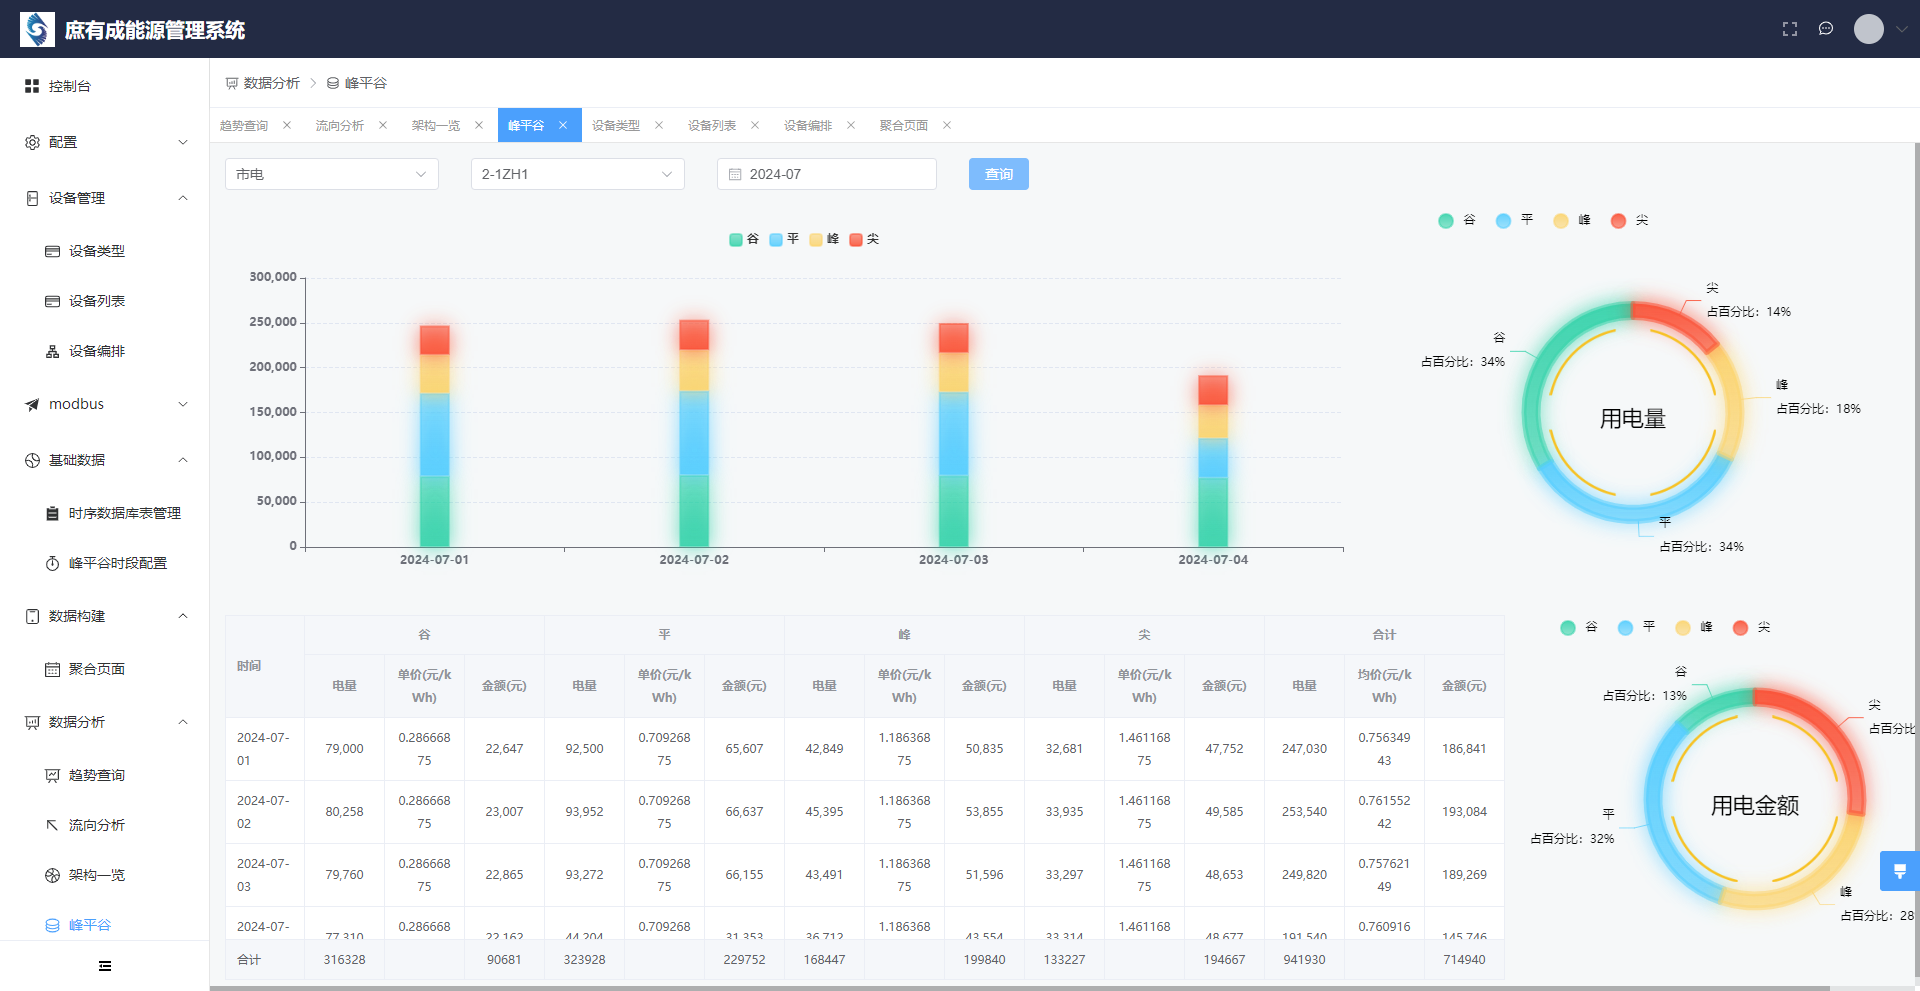This screenshot has height=991, width=1920.
Task: Click the 设备编排 hierarchy icon
Action: [x=52, y=351]
